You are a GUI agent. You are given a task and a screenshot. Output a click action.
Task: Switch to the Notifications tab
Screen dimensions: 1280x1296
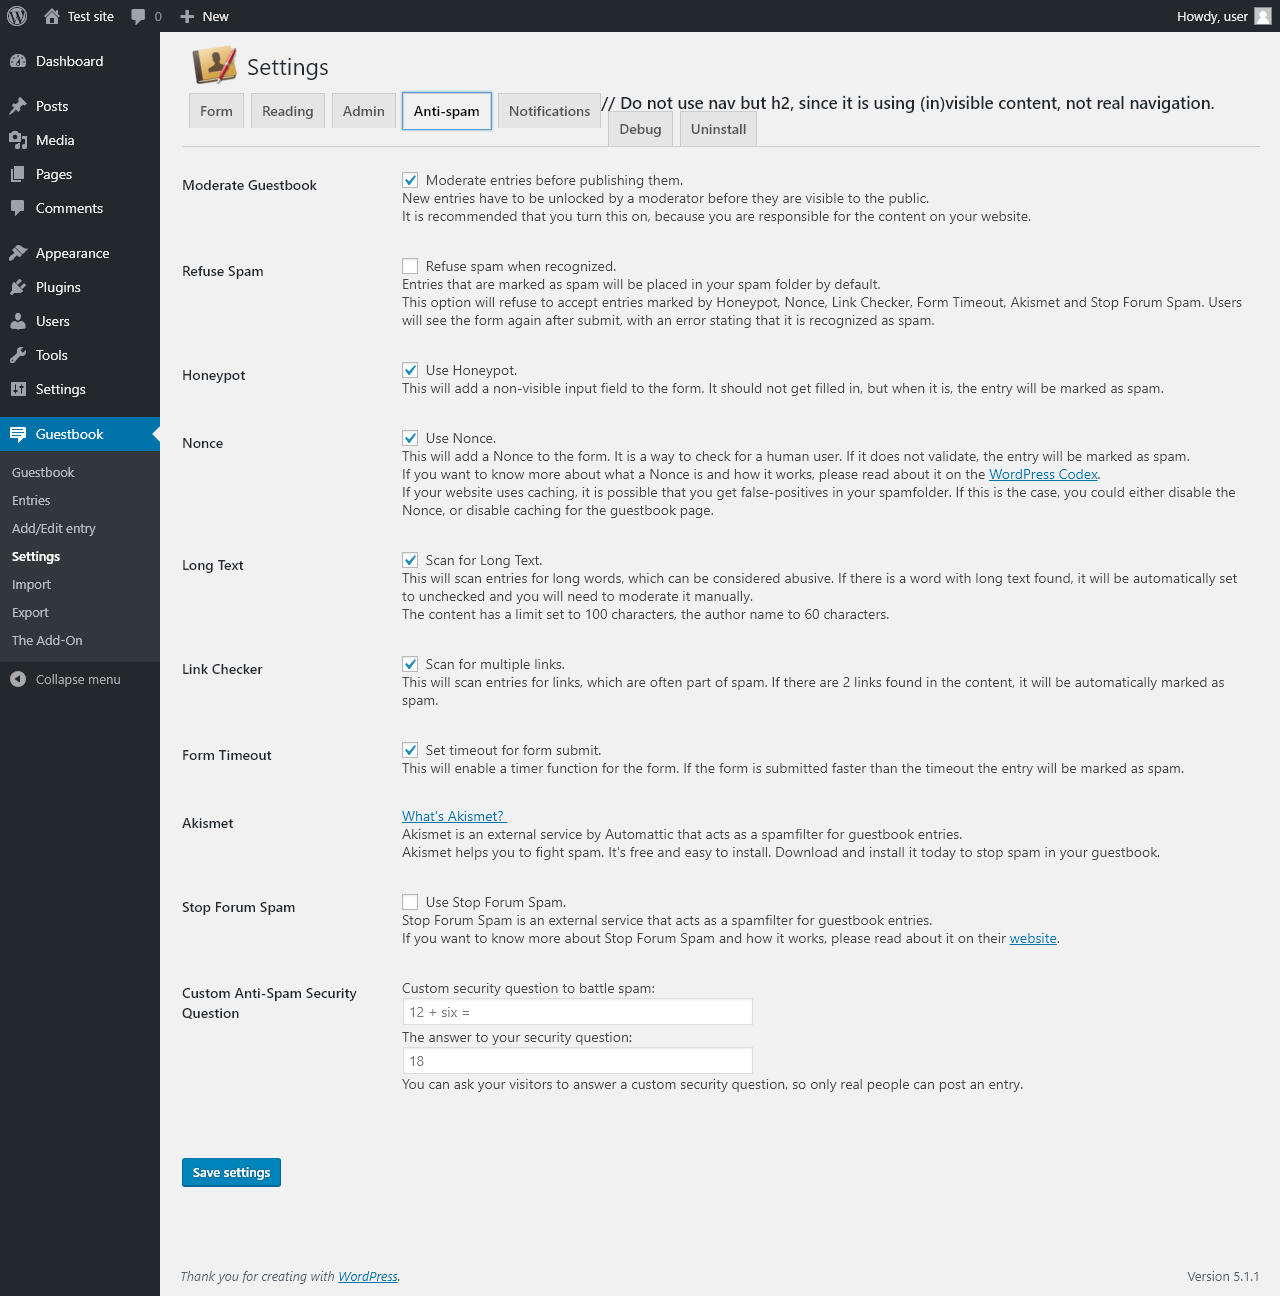pos(549,111)
